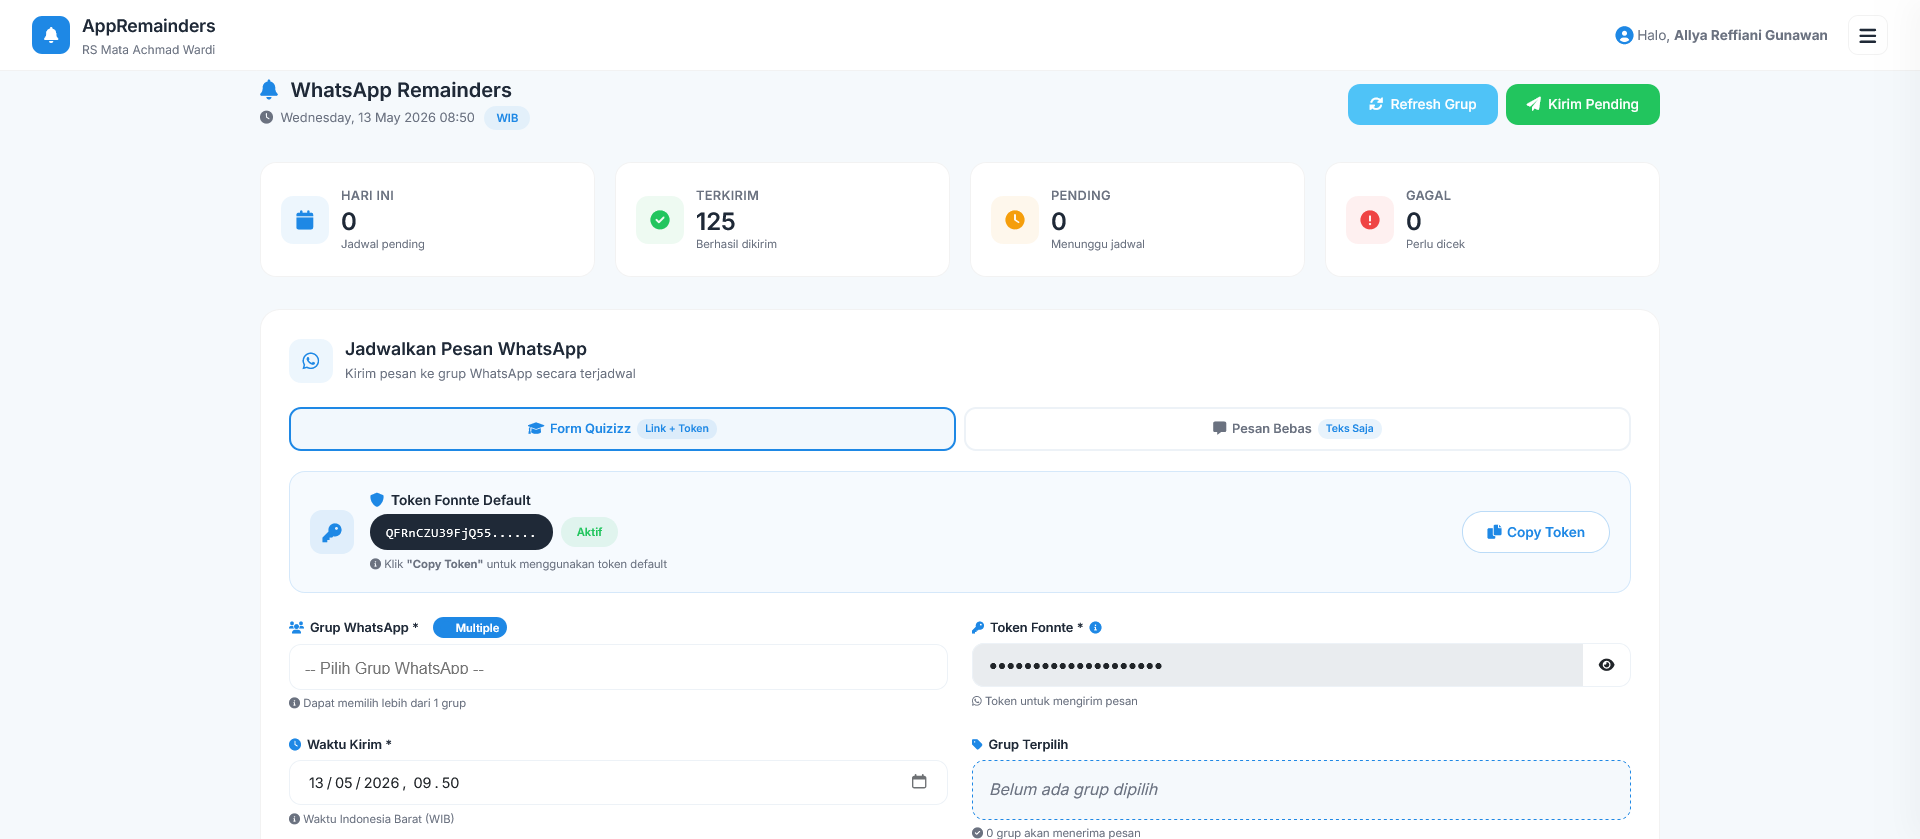
Task: Click the Terkirim count 125
Action: 715,221
